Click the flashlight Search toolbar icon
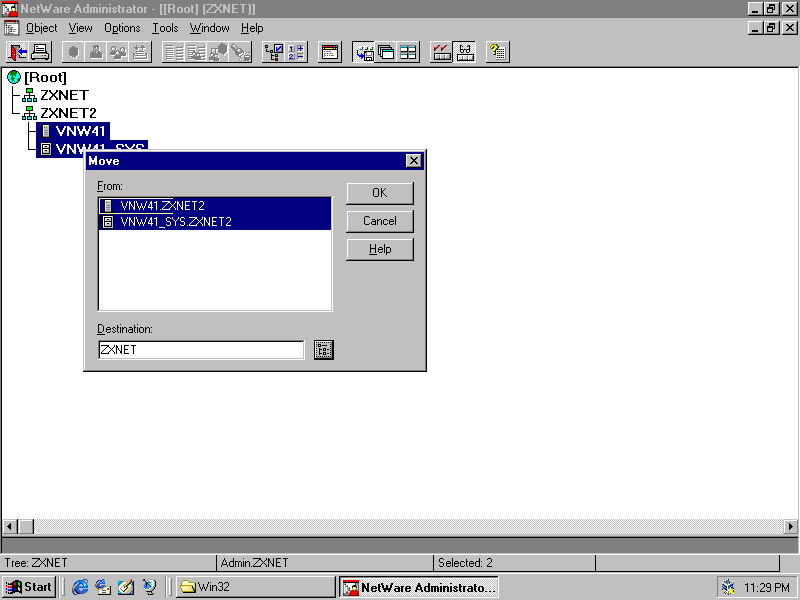Viewport: 800px width, 600px height. tap(240, 52)
